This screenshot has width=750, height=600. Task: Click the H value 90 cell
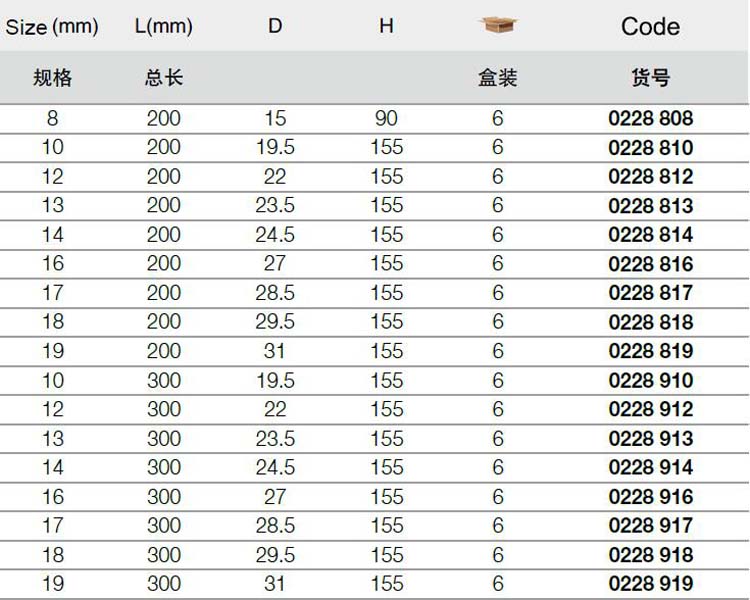pyautogui.click(x=386, y=119)
